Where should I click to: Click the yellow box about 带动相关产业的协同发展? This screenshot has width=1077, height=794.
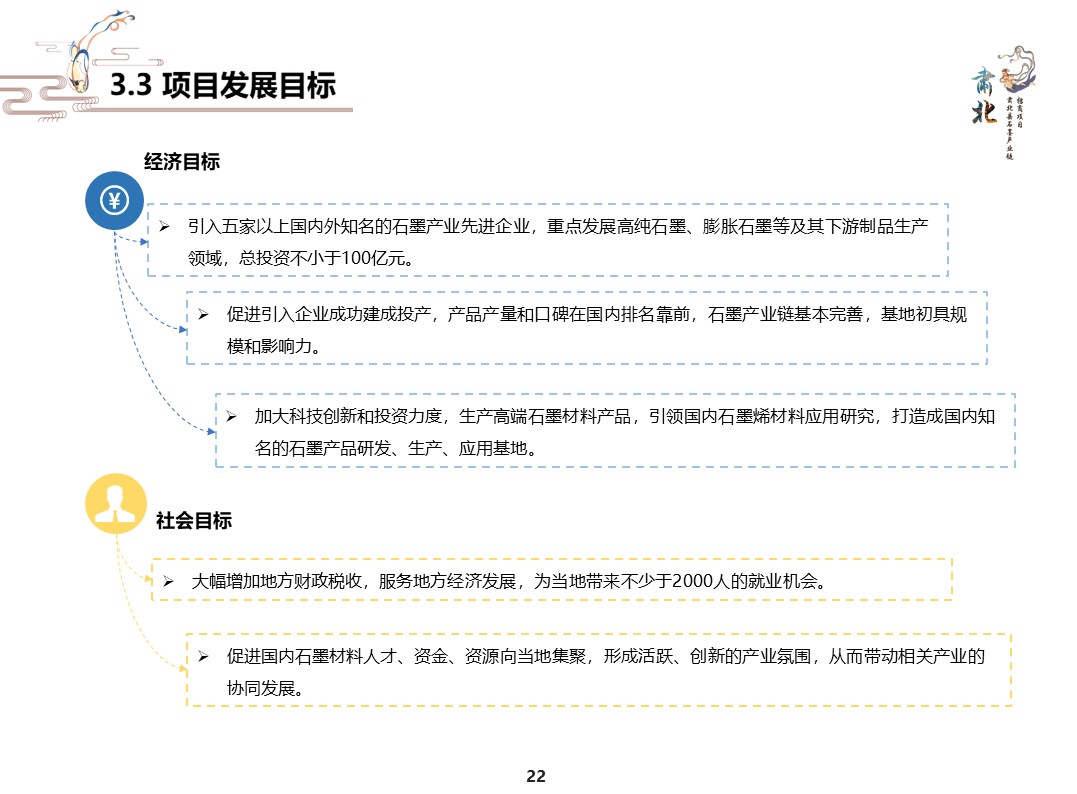click(599, 671)
